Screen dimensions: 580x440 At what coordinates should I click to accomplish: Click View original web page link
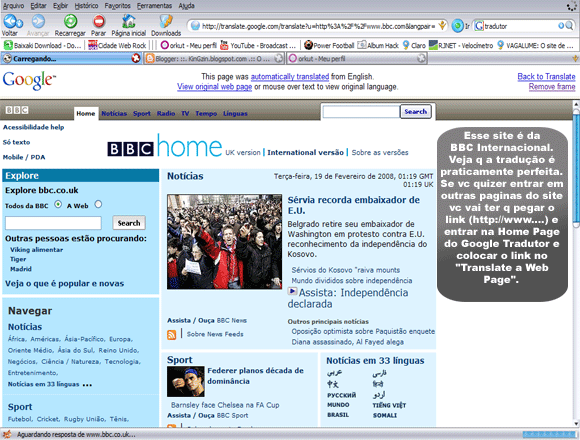pos(215,87)
